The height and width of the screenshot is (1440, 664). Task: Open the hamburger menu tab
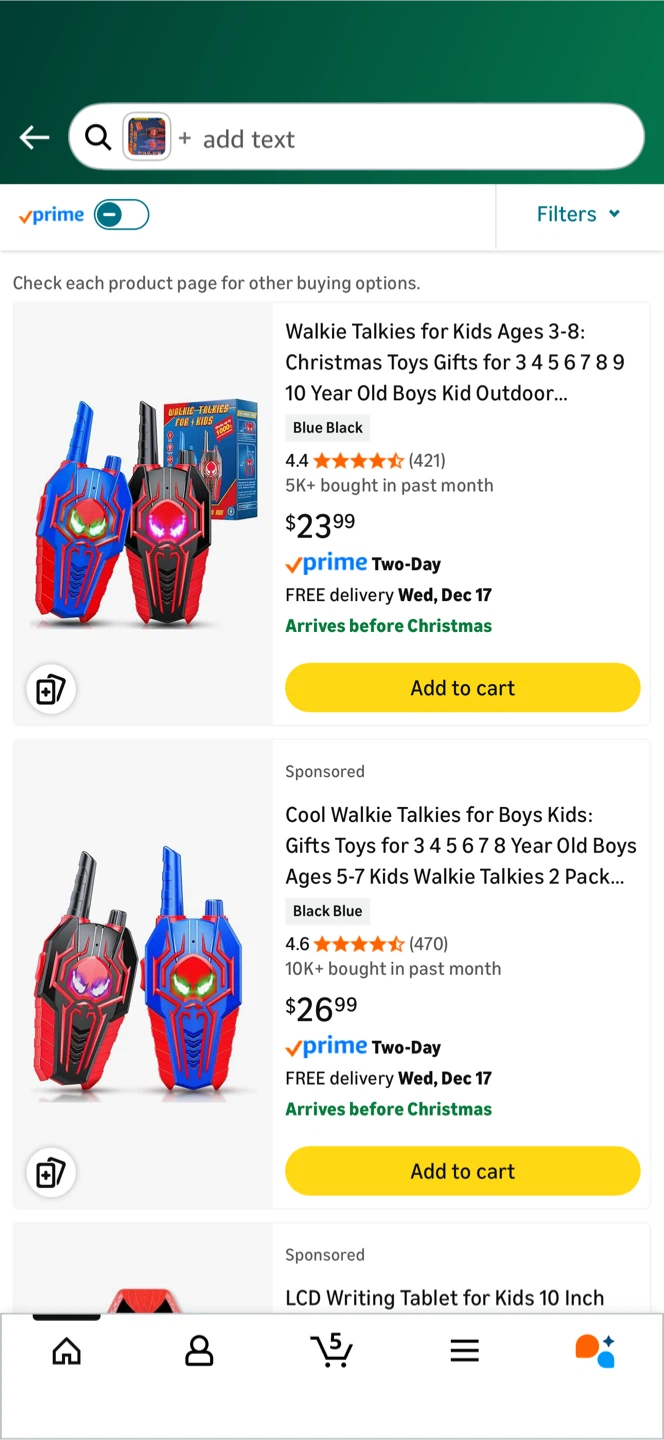464,1352
